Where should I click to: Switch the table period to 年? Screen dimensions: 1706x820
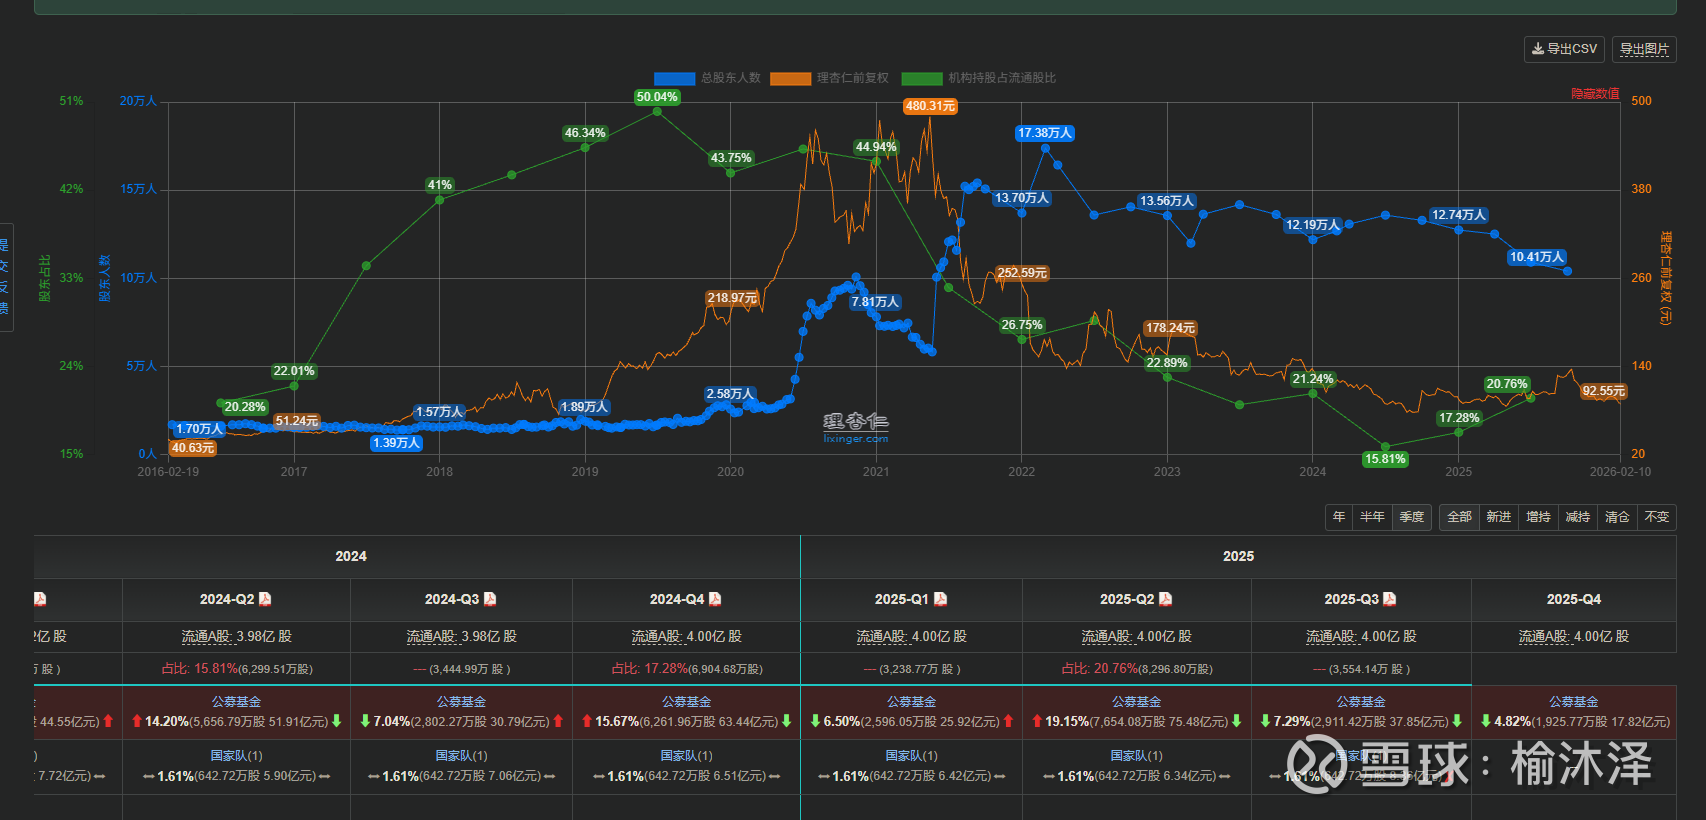[x=1339, y=517]
